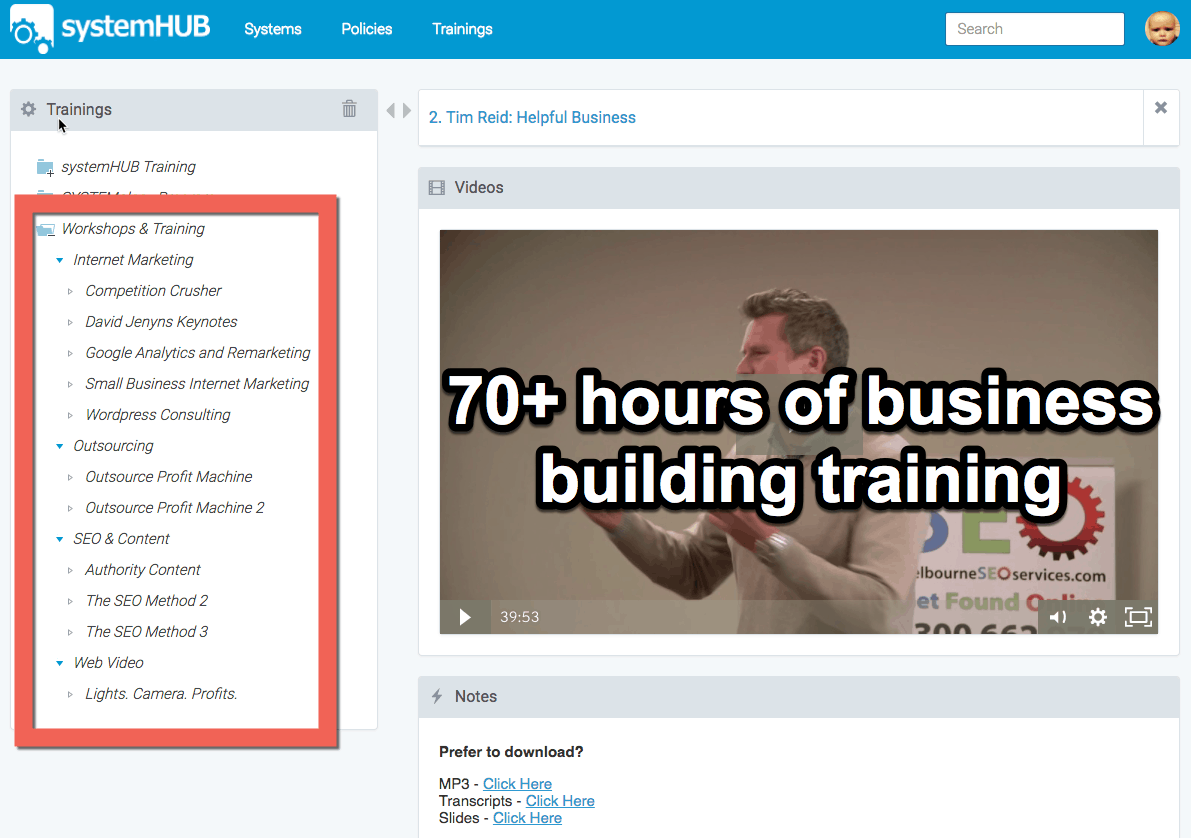Viewport: 1191px width, 838px height.
Task: Expand Wordpress Consulting arrow
Action: 70,416
